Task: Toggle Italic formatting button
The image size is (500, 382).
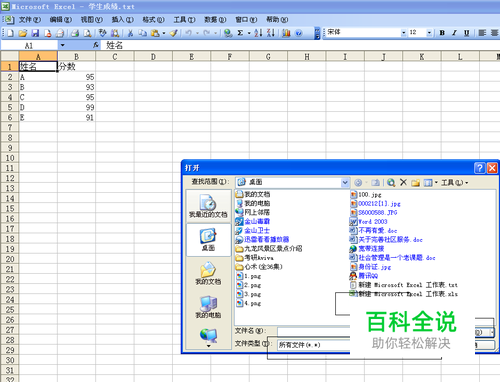Action: 454,33
